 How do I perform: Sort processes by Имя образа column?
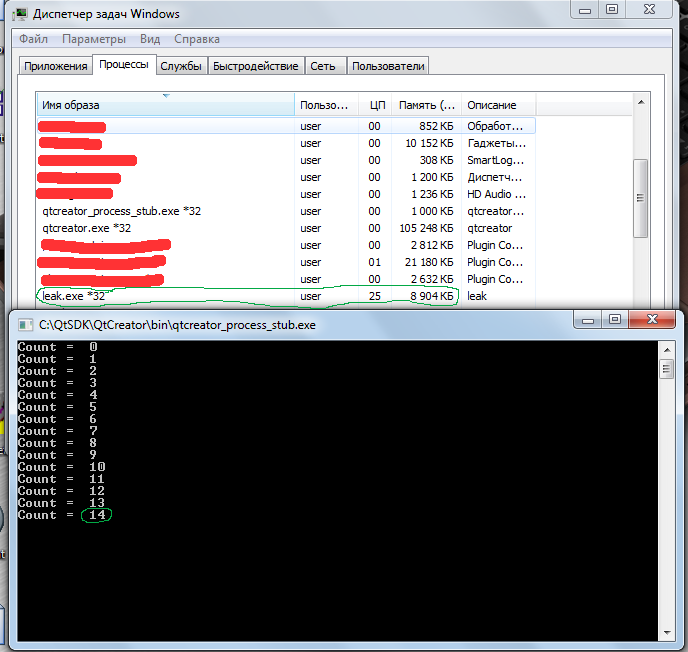tap(165, 105)
